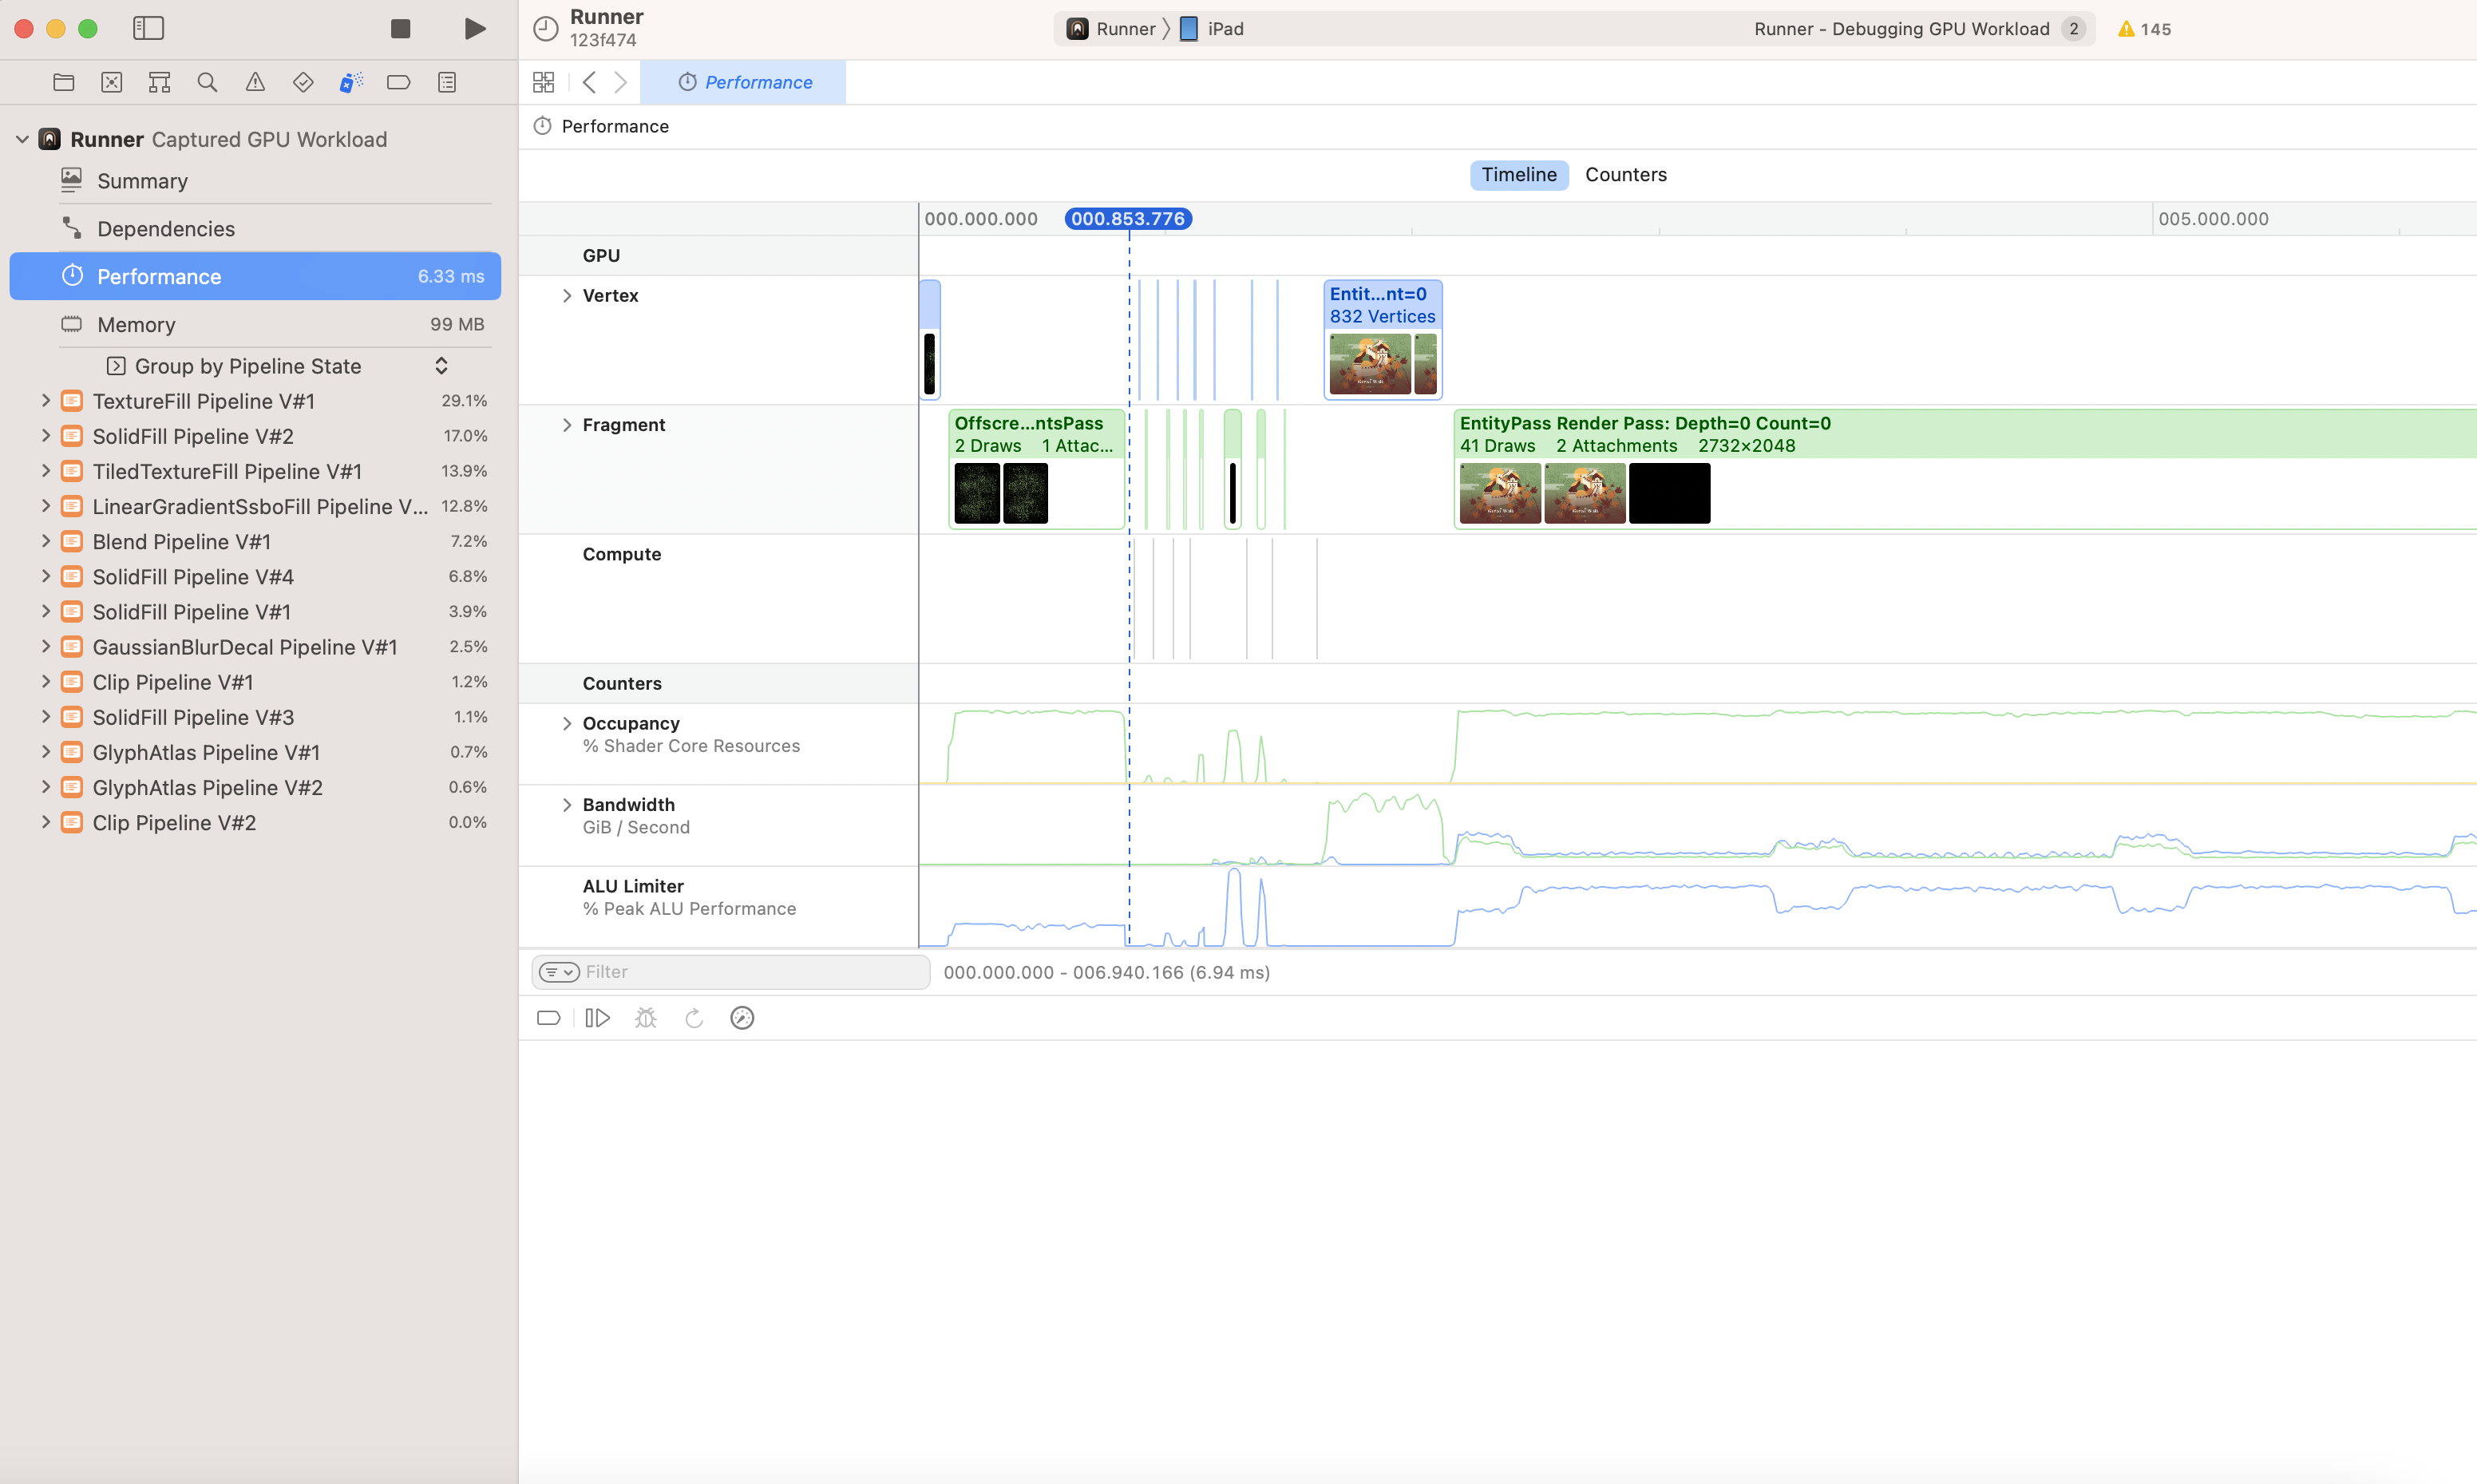This screenshot has width=2477, height=1484.
Task: Open the Breakpoint navigator icon
Action: (398, 82)
